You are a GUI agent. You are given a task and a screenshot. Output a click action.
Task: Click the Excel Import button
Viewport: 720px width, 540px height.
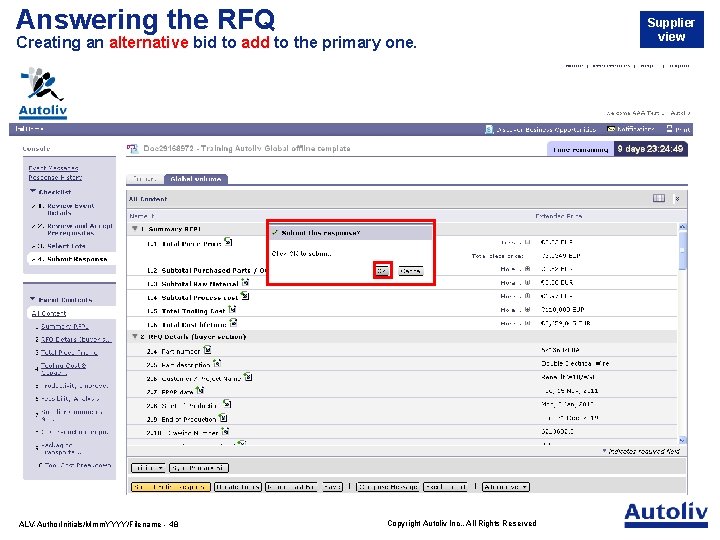446,487
